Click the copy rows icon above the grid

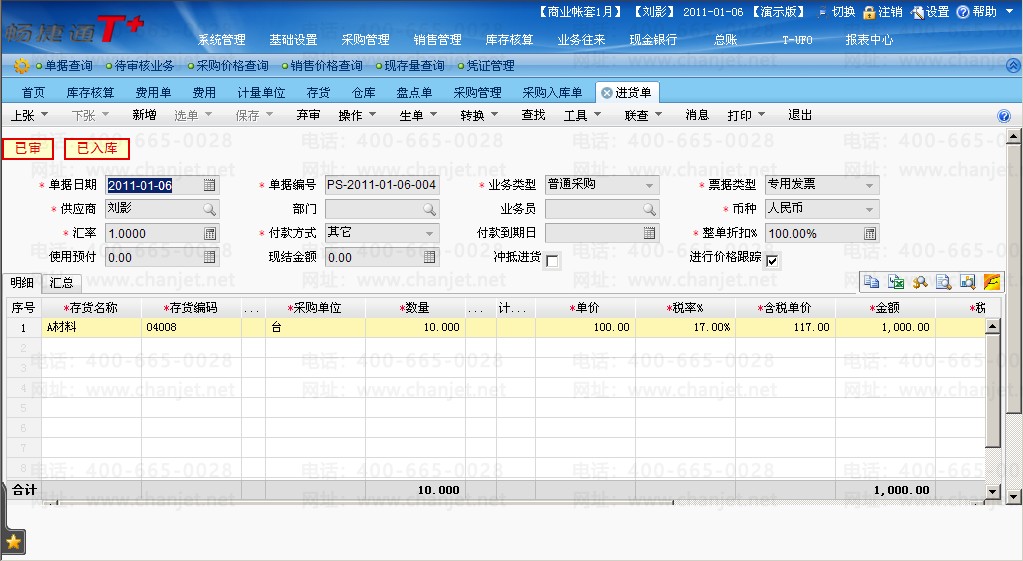[872, 282]
